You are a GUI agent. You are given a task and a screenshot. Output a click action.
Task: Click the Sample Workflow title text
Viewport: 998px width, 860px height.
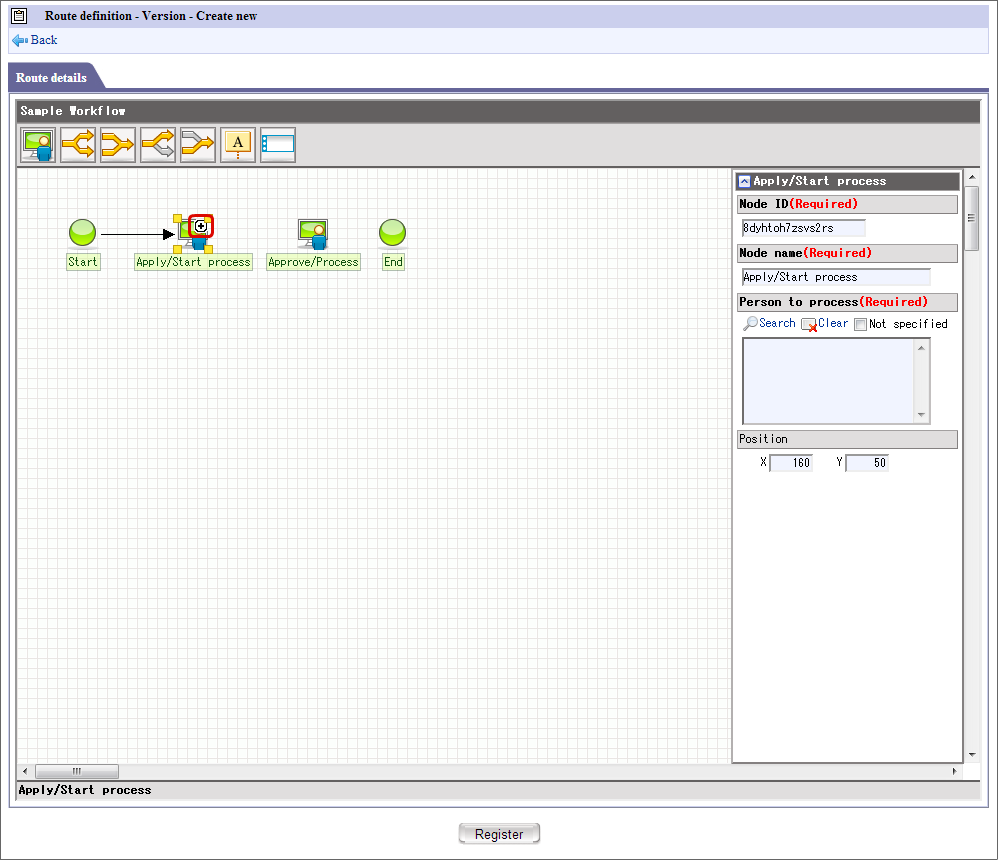click(x=73, y=111)
